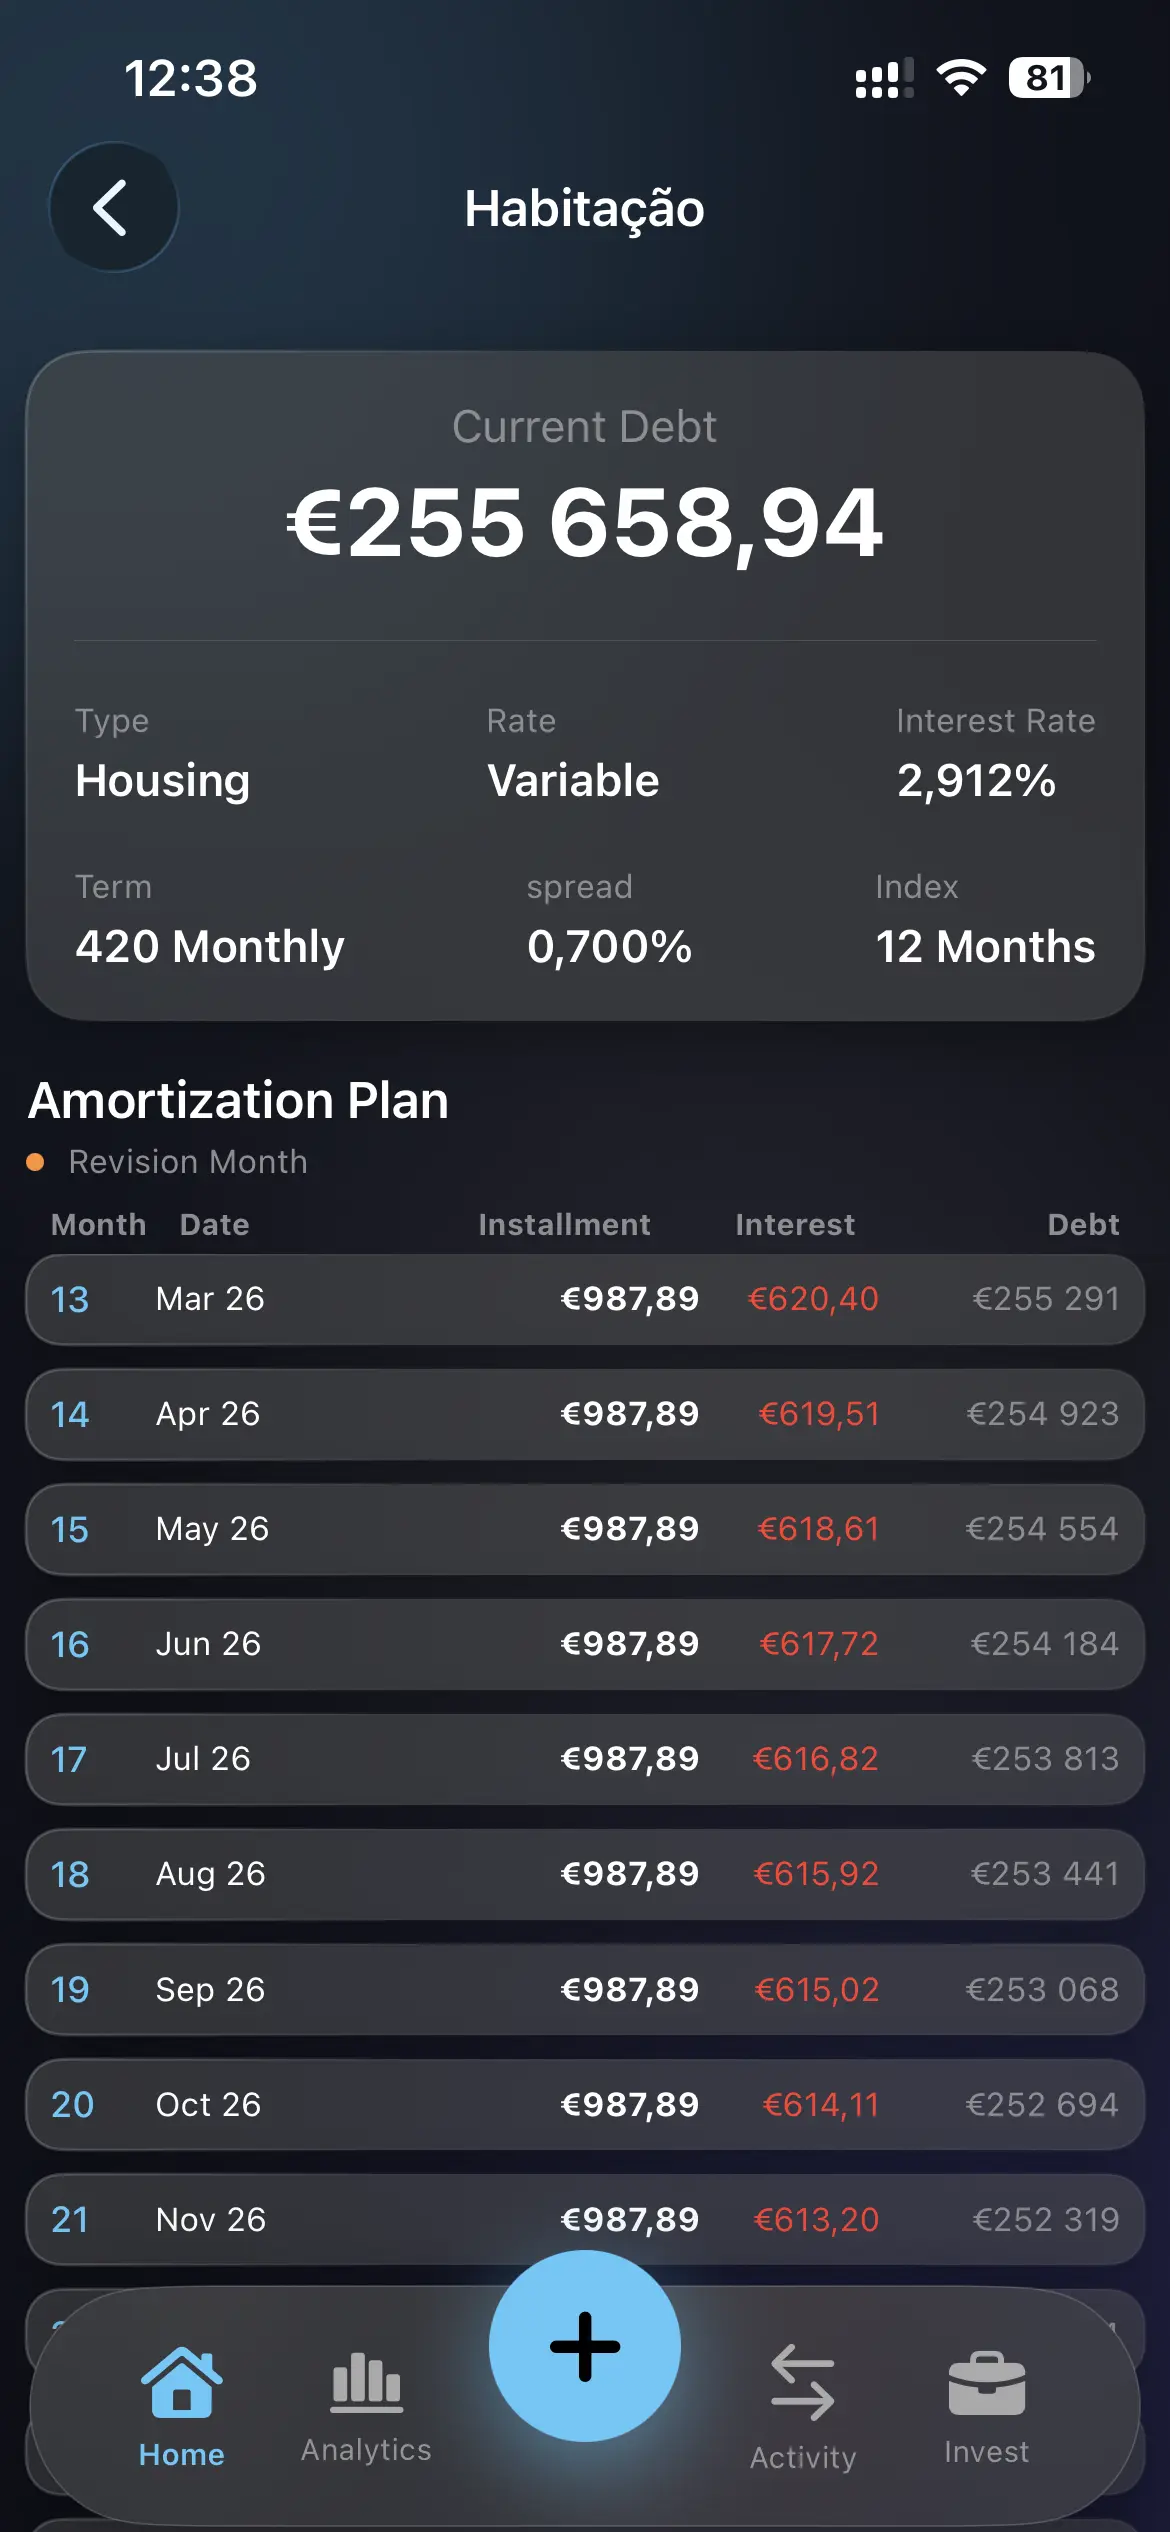Tap the Current Debt amount

(585, 523)
